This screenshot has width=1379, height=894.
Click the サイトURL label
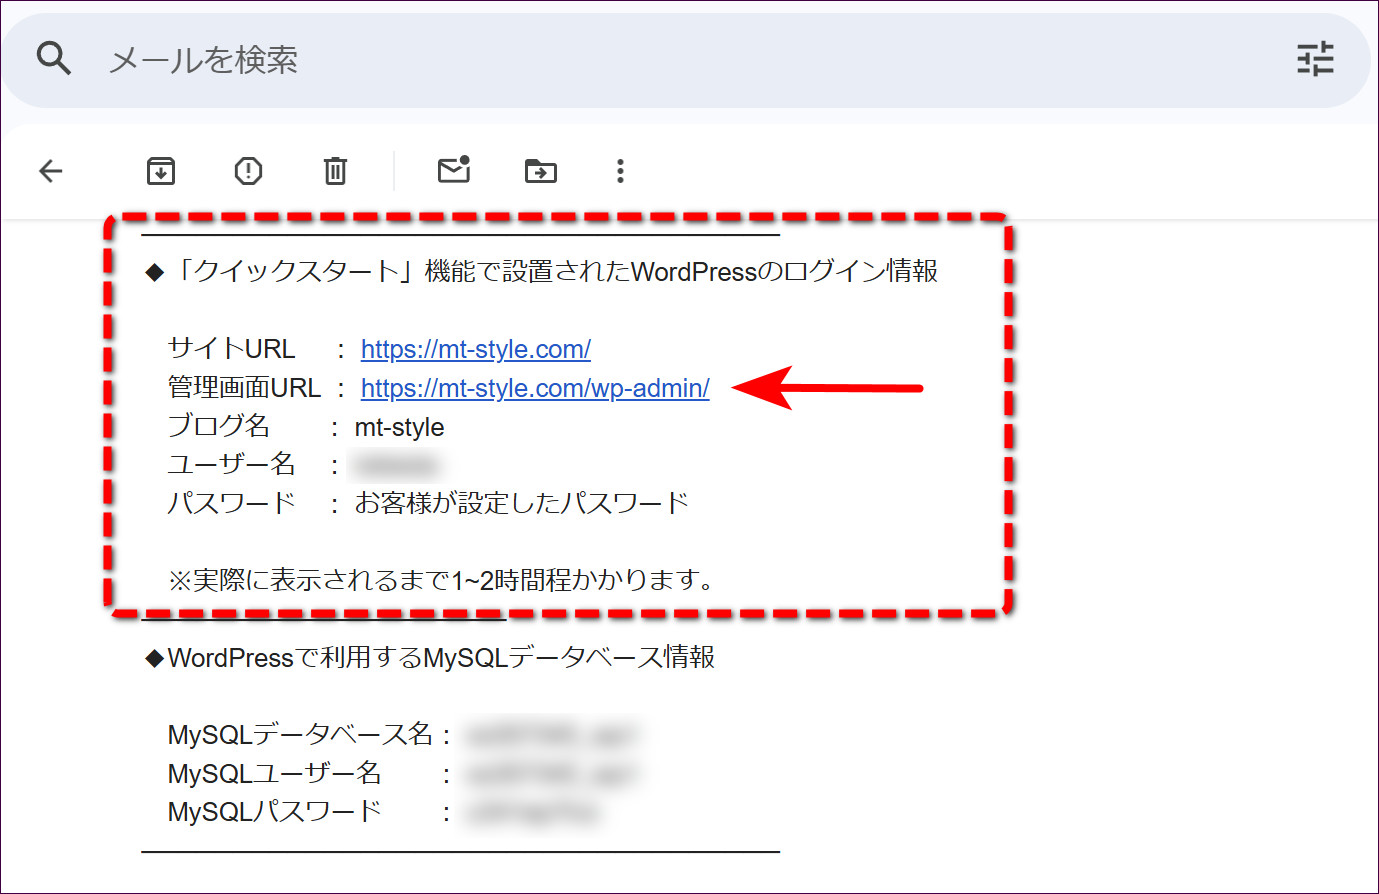[x=232, y=349]
